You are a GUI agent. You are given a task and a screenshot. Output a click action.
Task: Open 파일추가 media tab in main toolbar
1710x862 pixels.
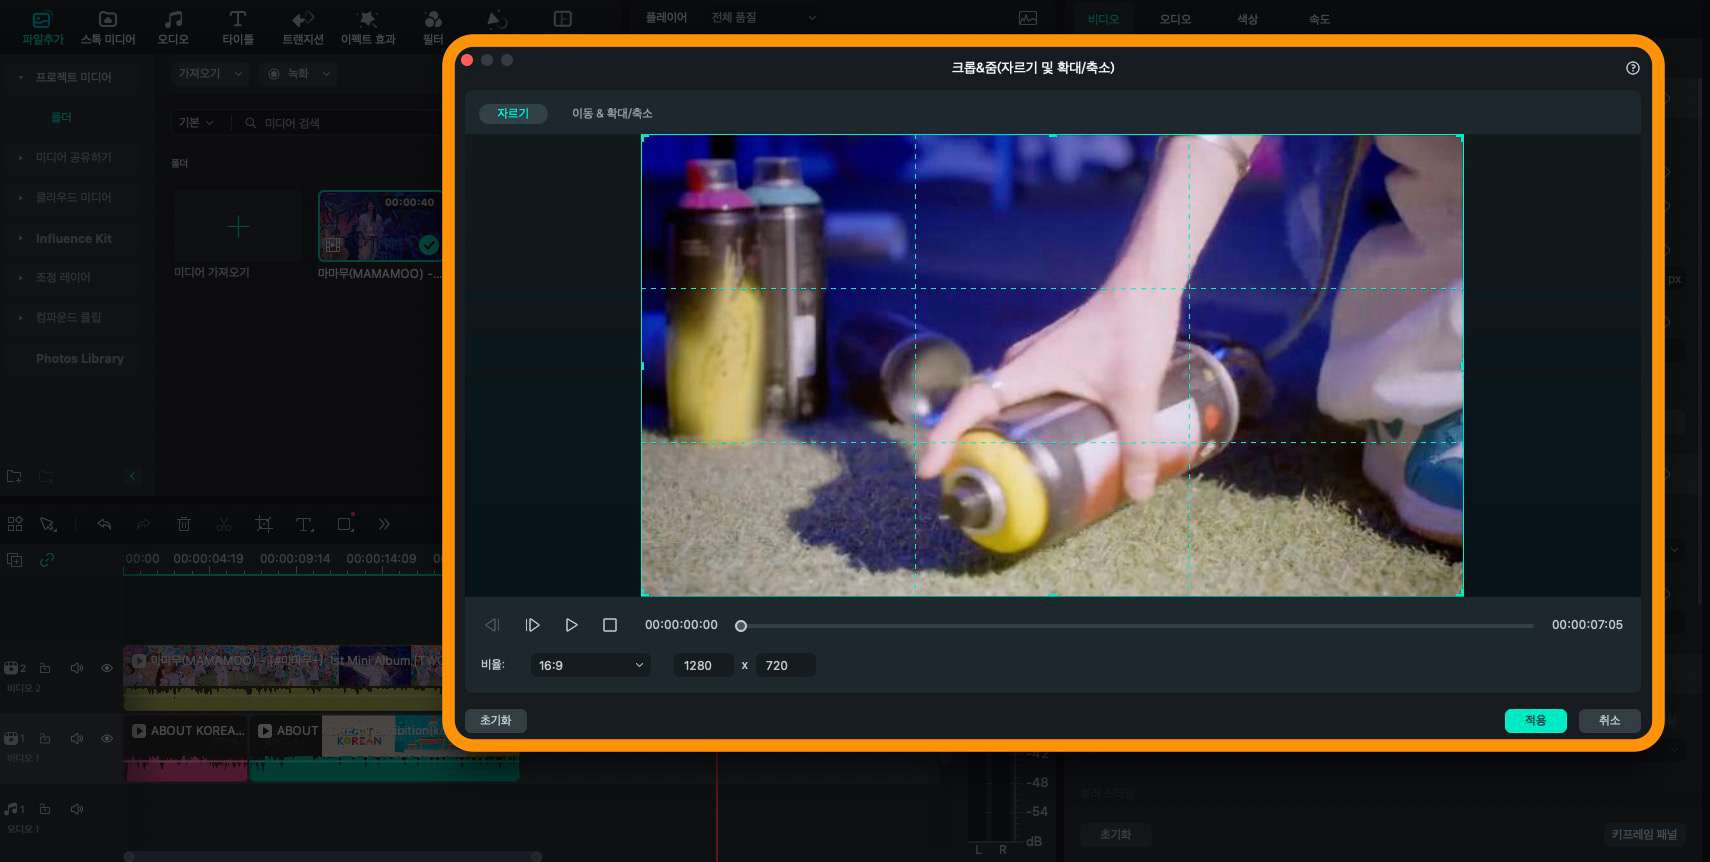(42, 27)
